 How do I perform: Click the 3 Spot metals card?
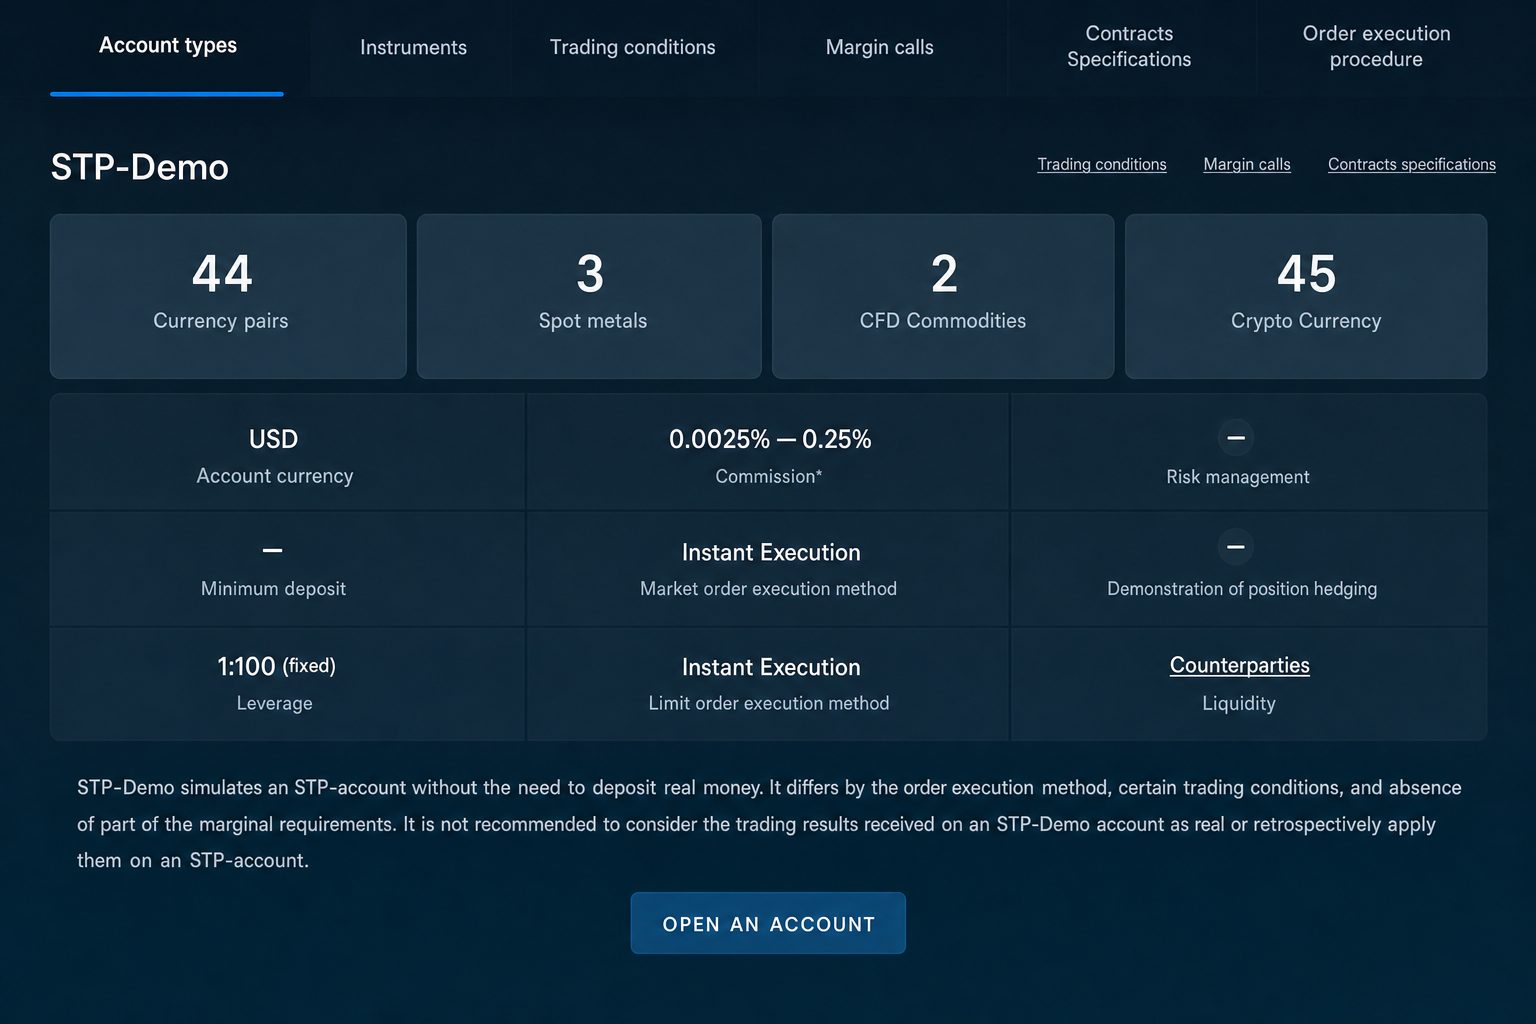[x=589, y=296]
